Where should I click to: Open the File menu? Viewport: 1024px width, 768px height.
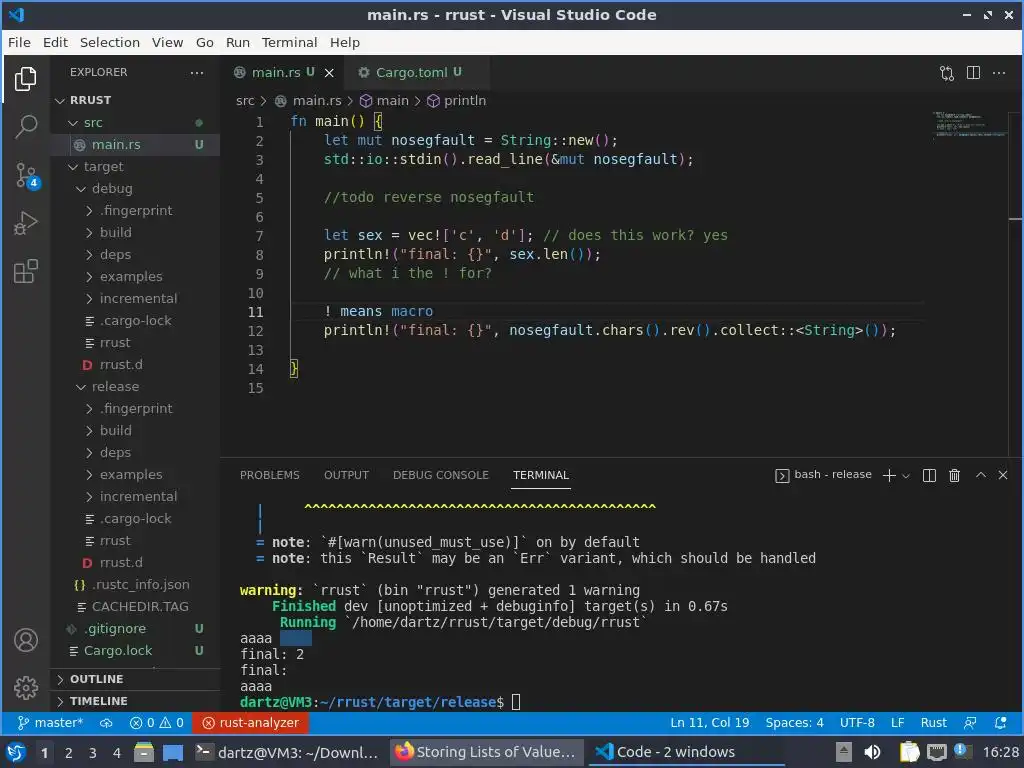coord(19,42)
